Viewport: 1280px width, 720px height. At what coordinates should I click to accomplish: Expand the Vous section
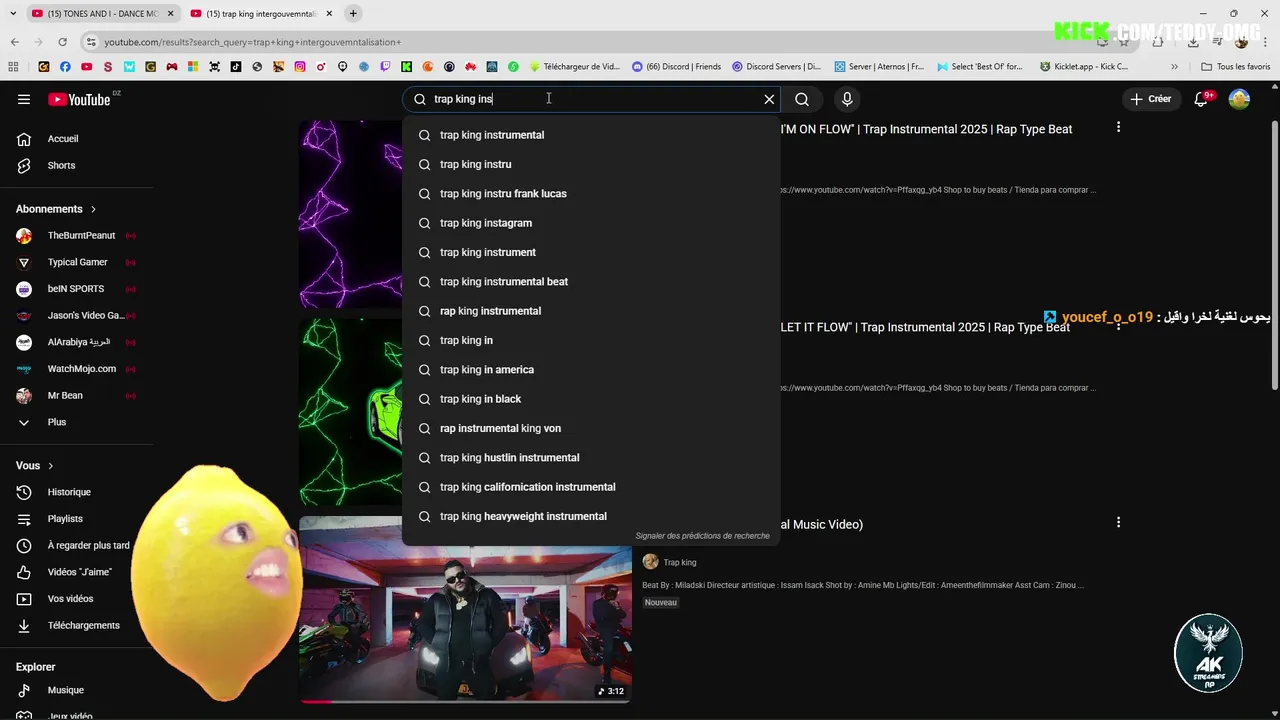pos(36,466)
